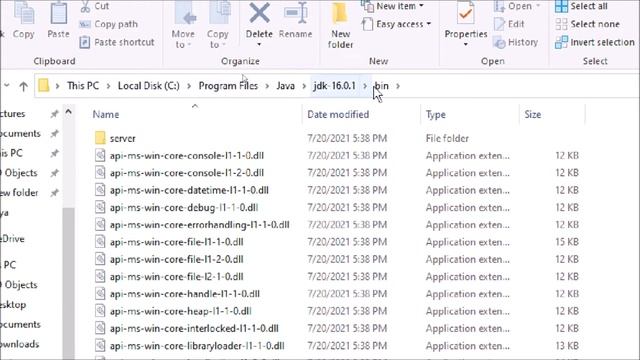Click Paste shortcut in the ribbon
This screenshot has width=640, height=360.
point(117,42)
